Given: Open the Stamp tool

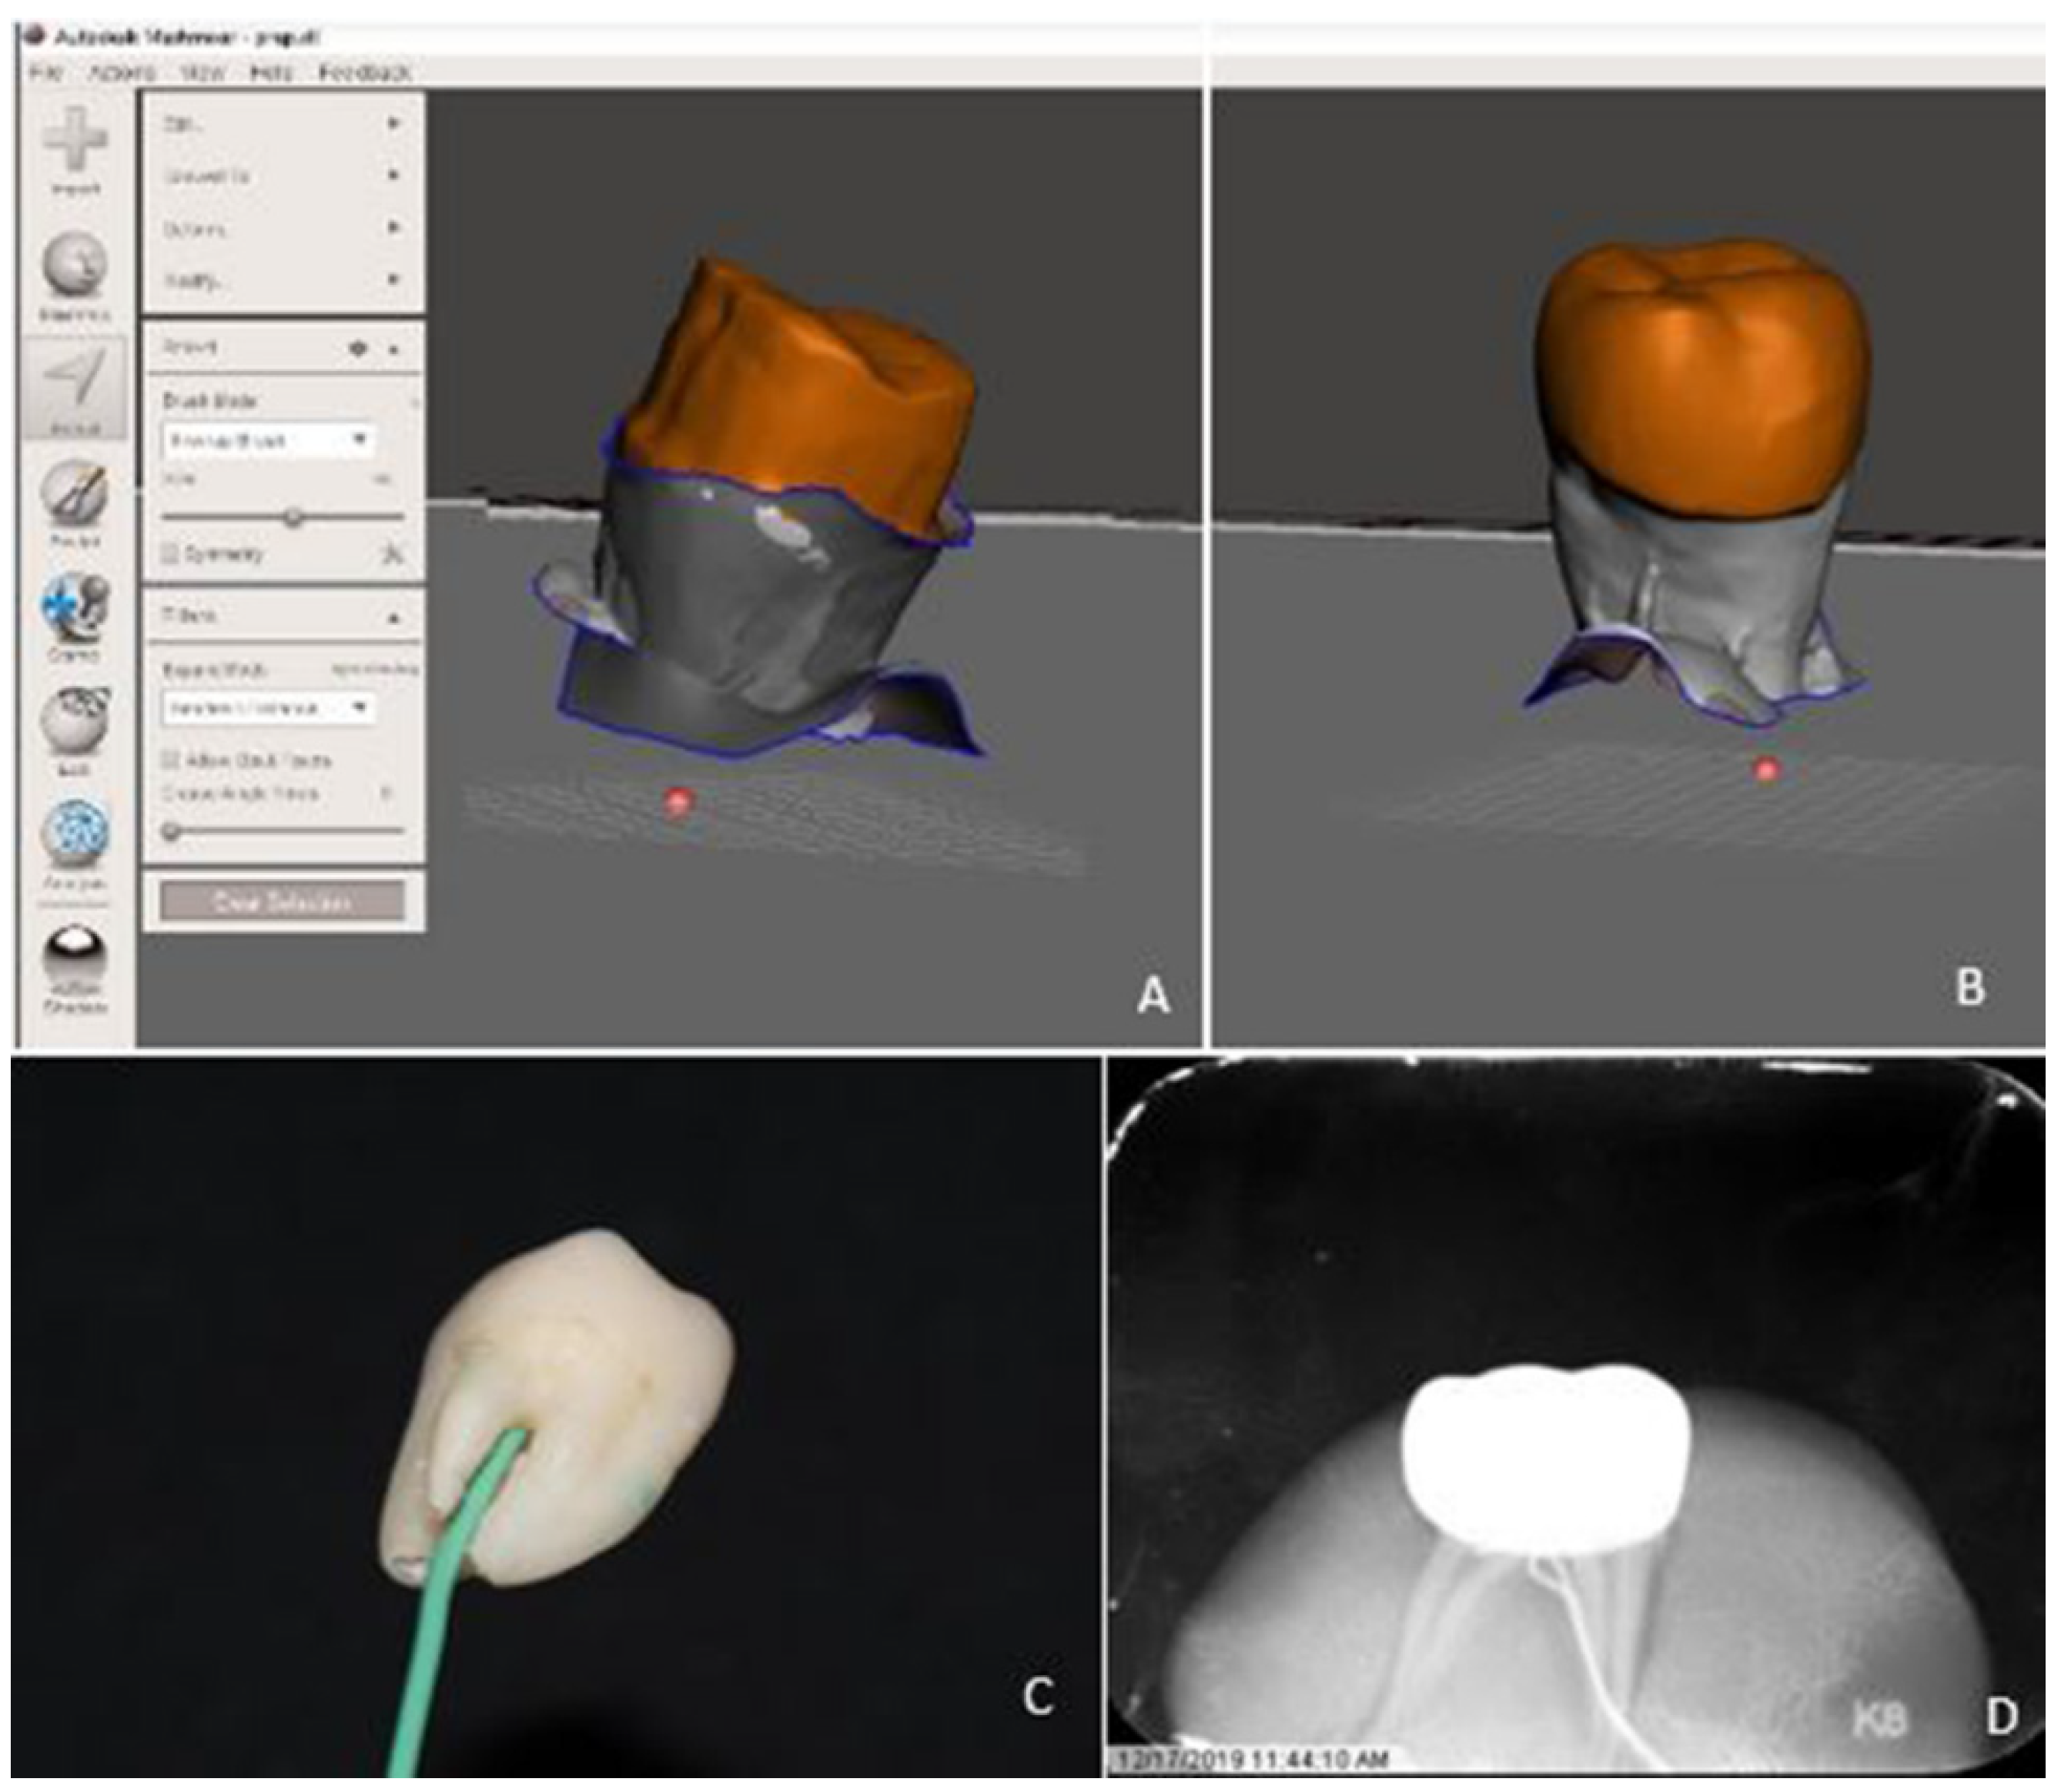Looking at the screenshot, I should coord(75,607).
